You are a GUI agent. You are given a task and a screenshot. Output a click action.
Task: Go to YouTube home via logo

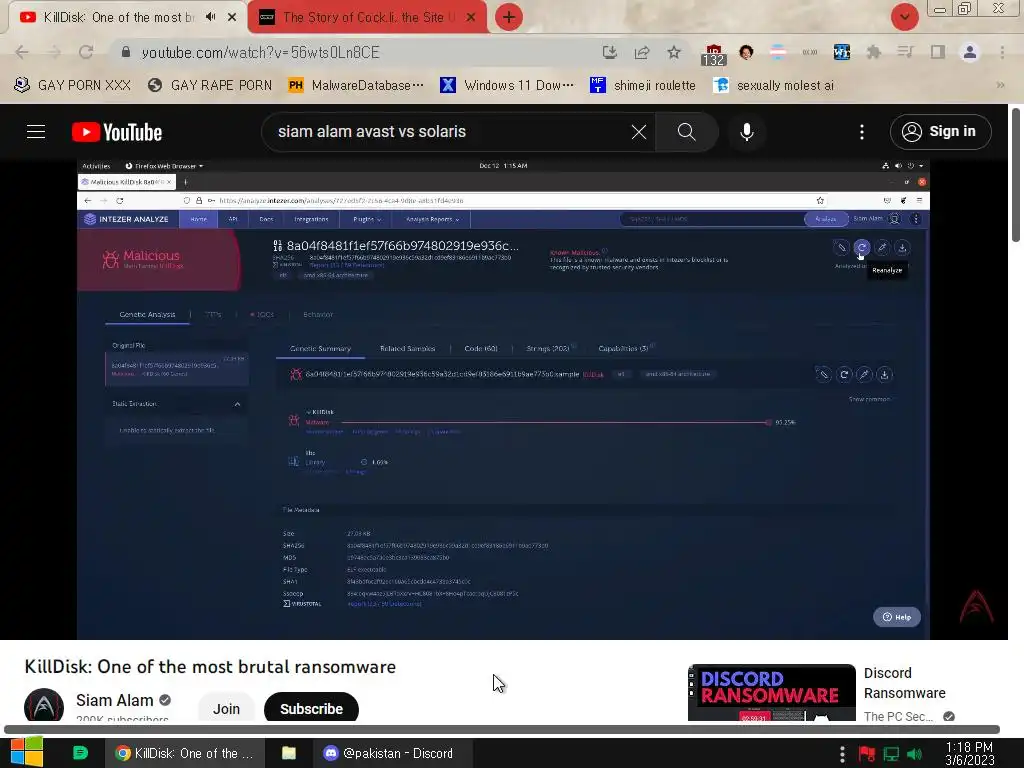[117, 132]
